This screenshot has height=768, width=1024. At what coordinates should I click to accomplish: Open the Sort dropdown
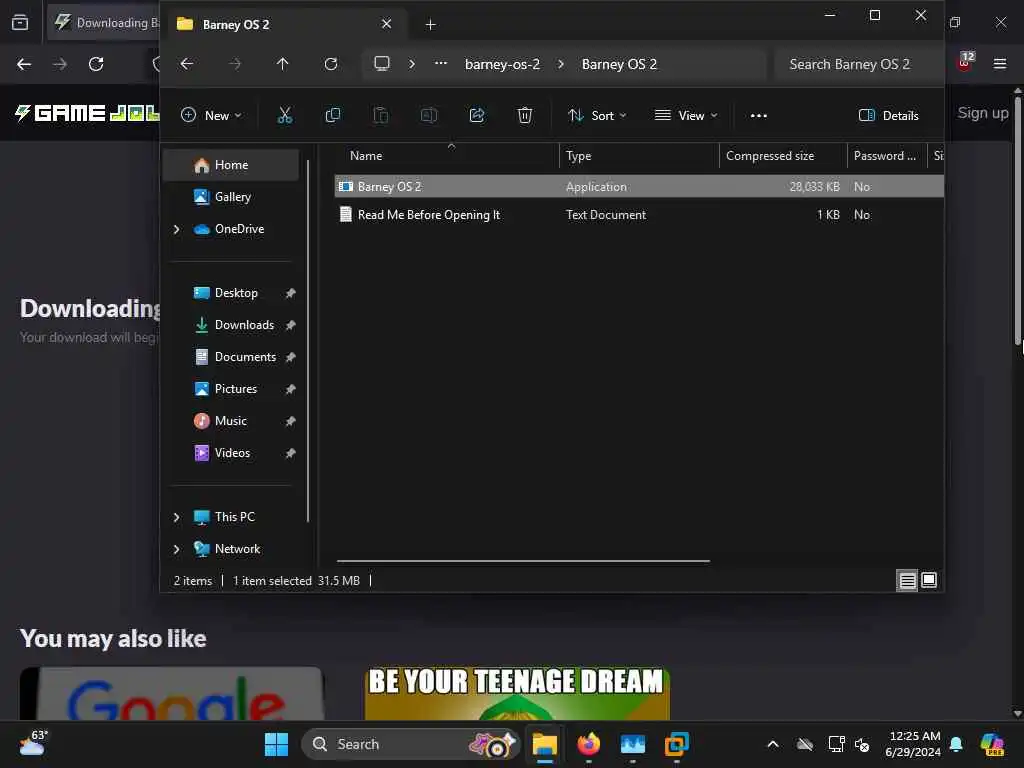click(597, 116)
